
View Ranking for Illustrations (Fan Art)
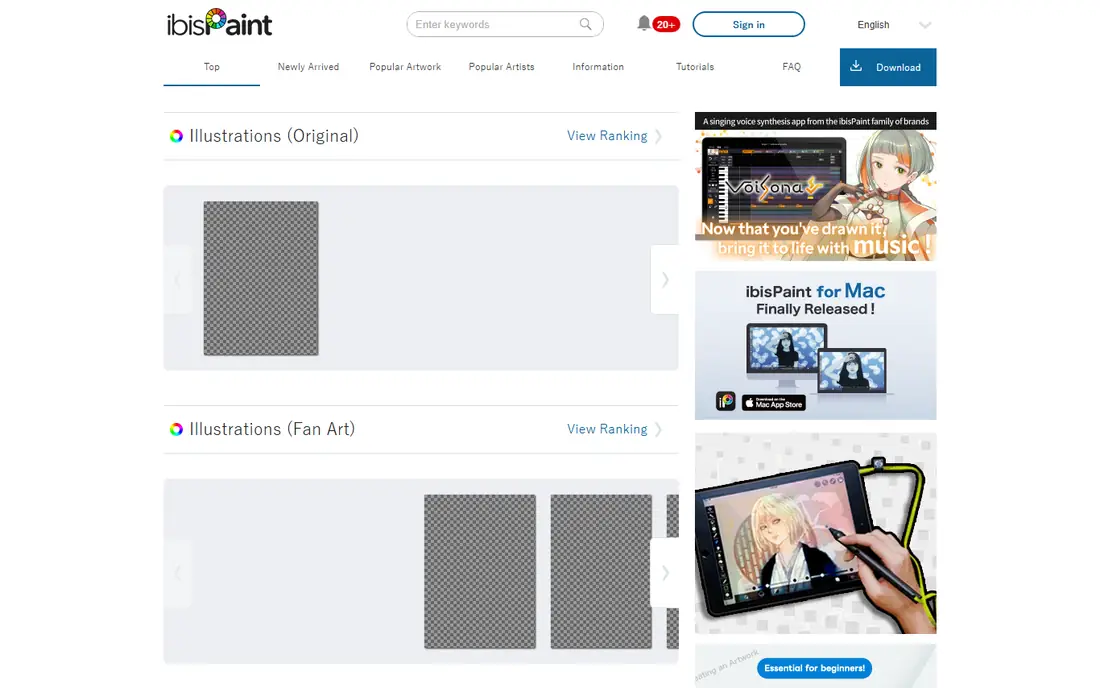pos(607,429)
